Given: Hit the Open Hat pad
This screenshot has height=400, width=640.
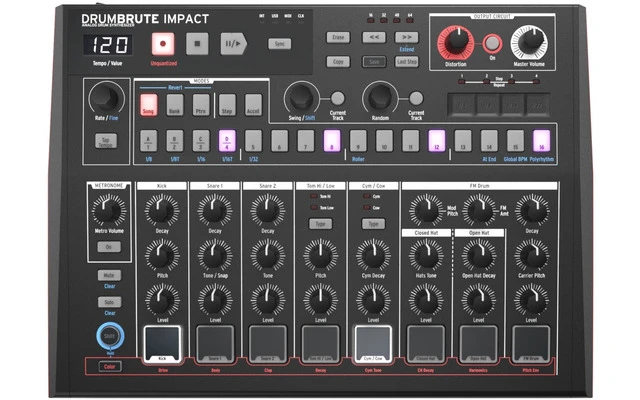Looking at the screenshot, I should [478, 344].
